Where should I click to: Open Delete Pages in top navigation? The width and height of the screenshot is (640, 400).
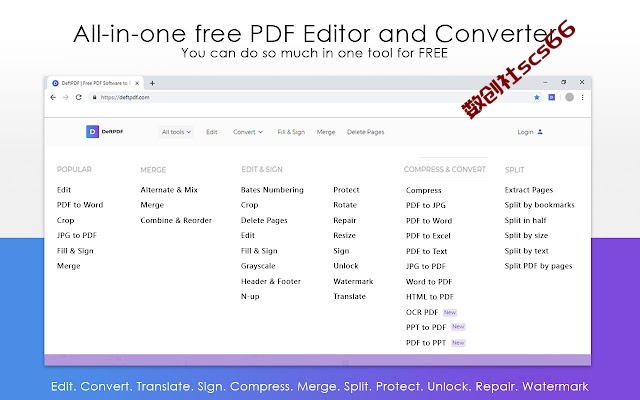pos(365,132)
